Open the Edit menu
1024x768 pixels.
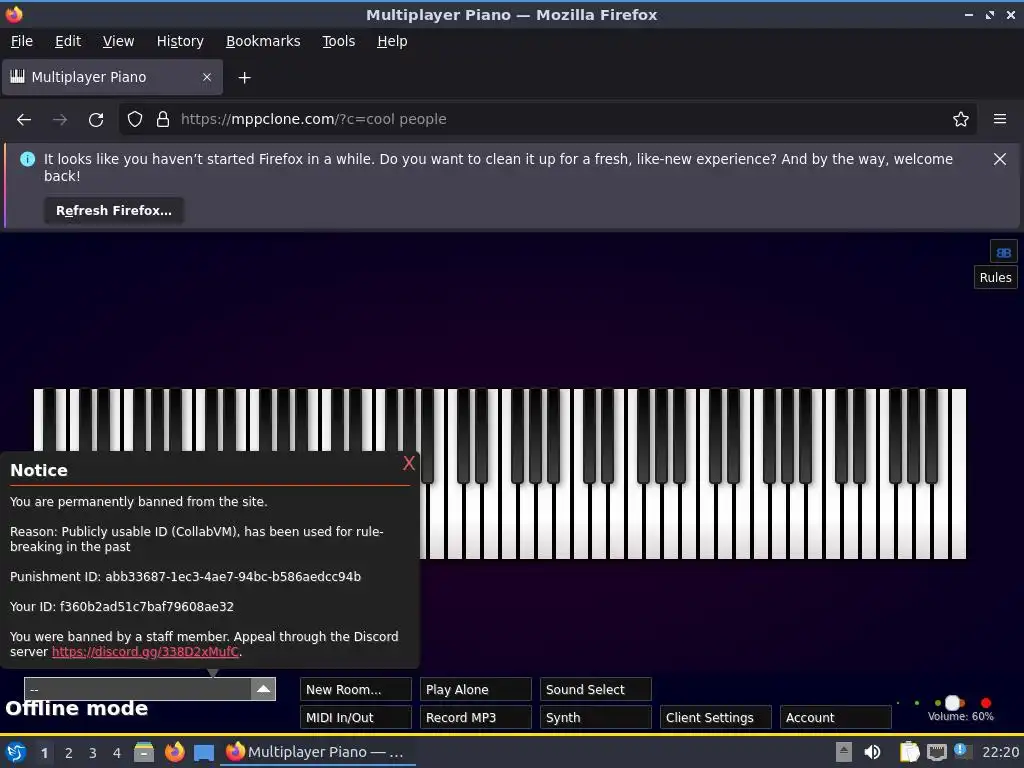(68, 41)
